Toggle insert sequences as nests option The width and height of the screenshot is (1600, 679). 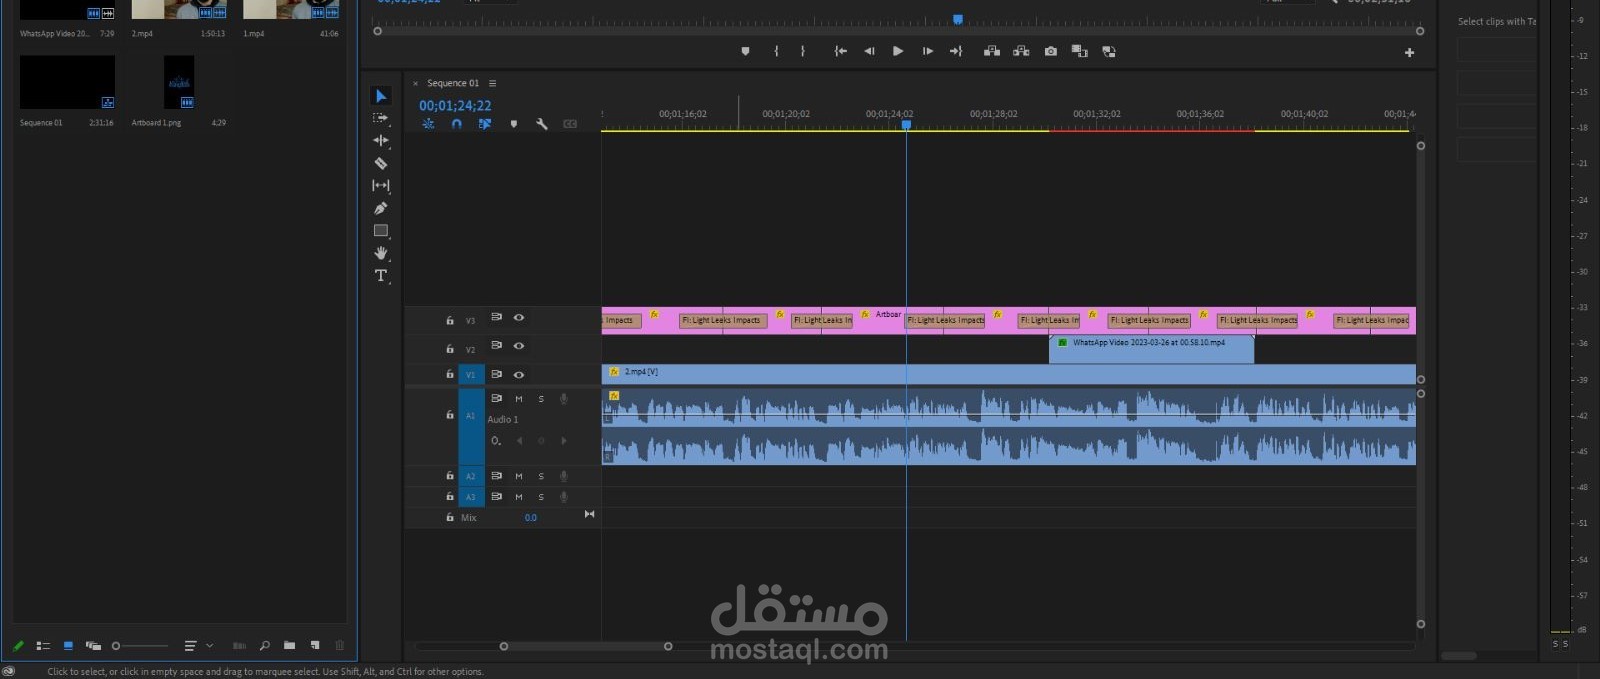click(428, 124)
